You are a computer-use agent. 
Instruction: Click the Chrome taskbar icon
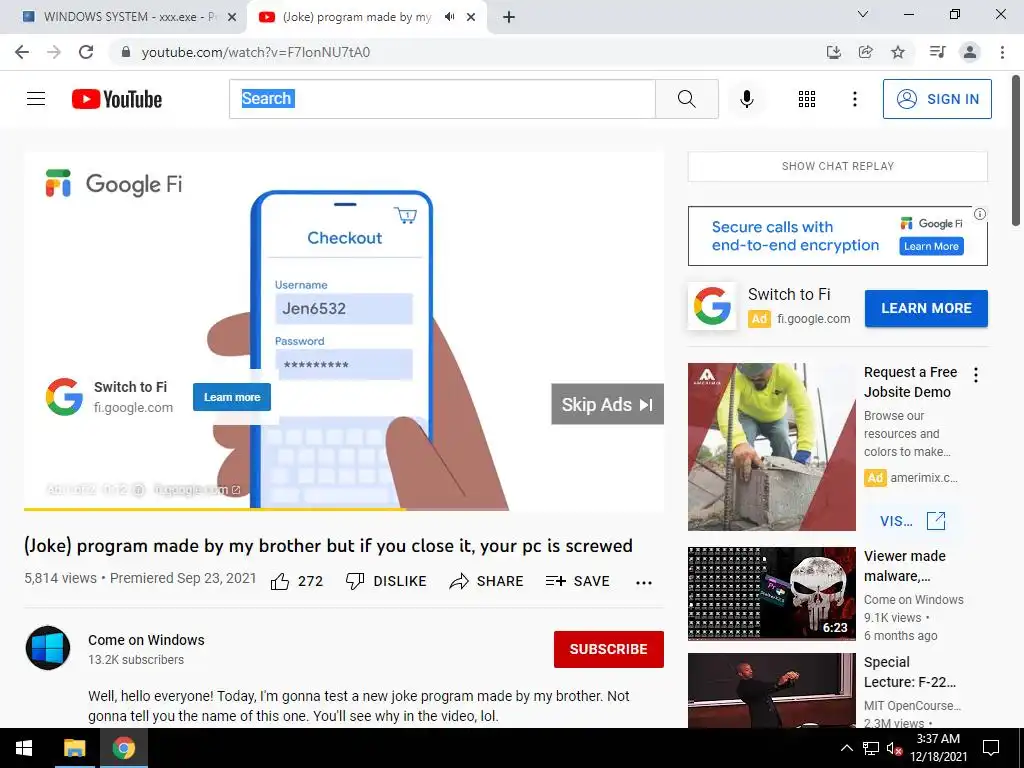[x=123, y=748]
